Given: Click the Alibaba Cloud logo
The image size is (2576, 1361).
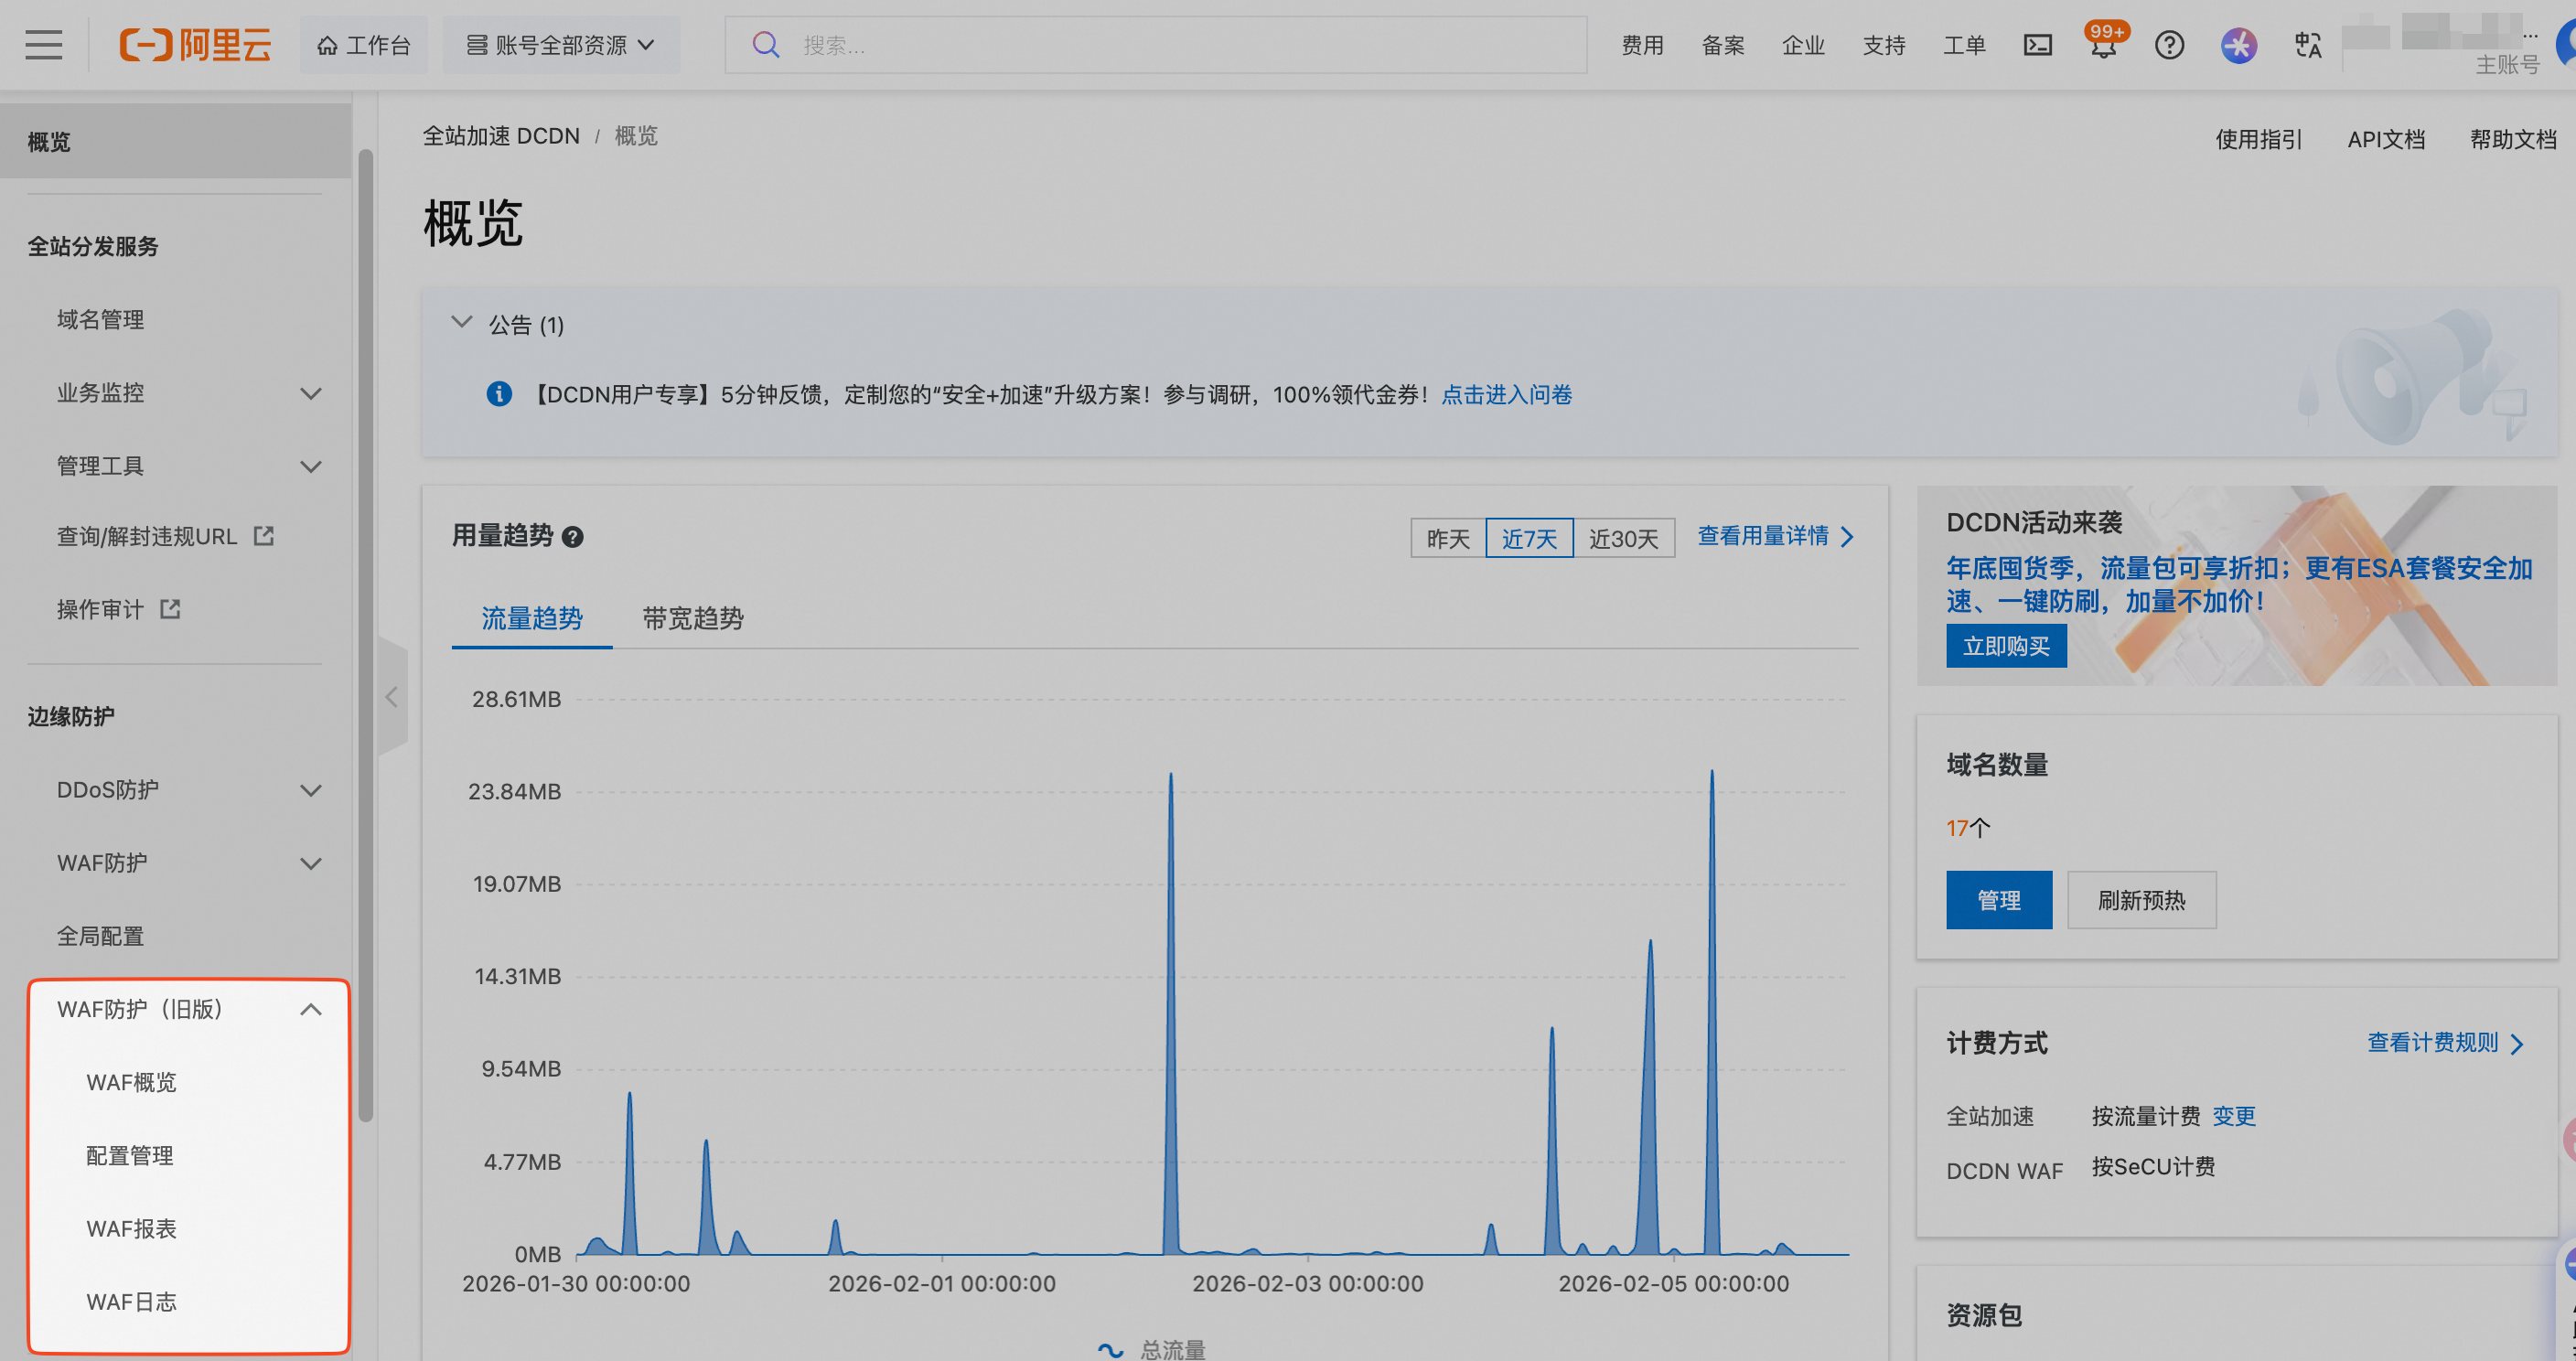Looking at the screenshot, I should click(x=195, y=45).
